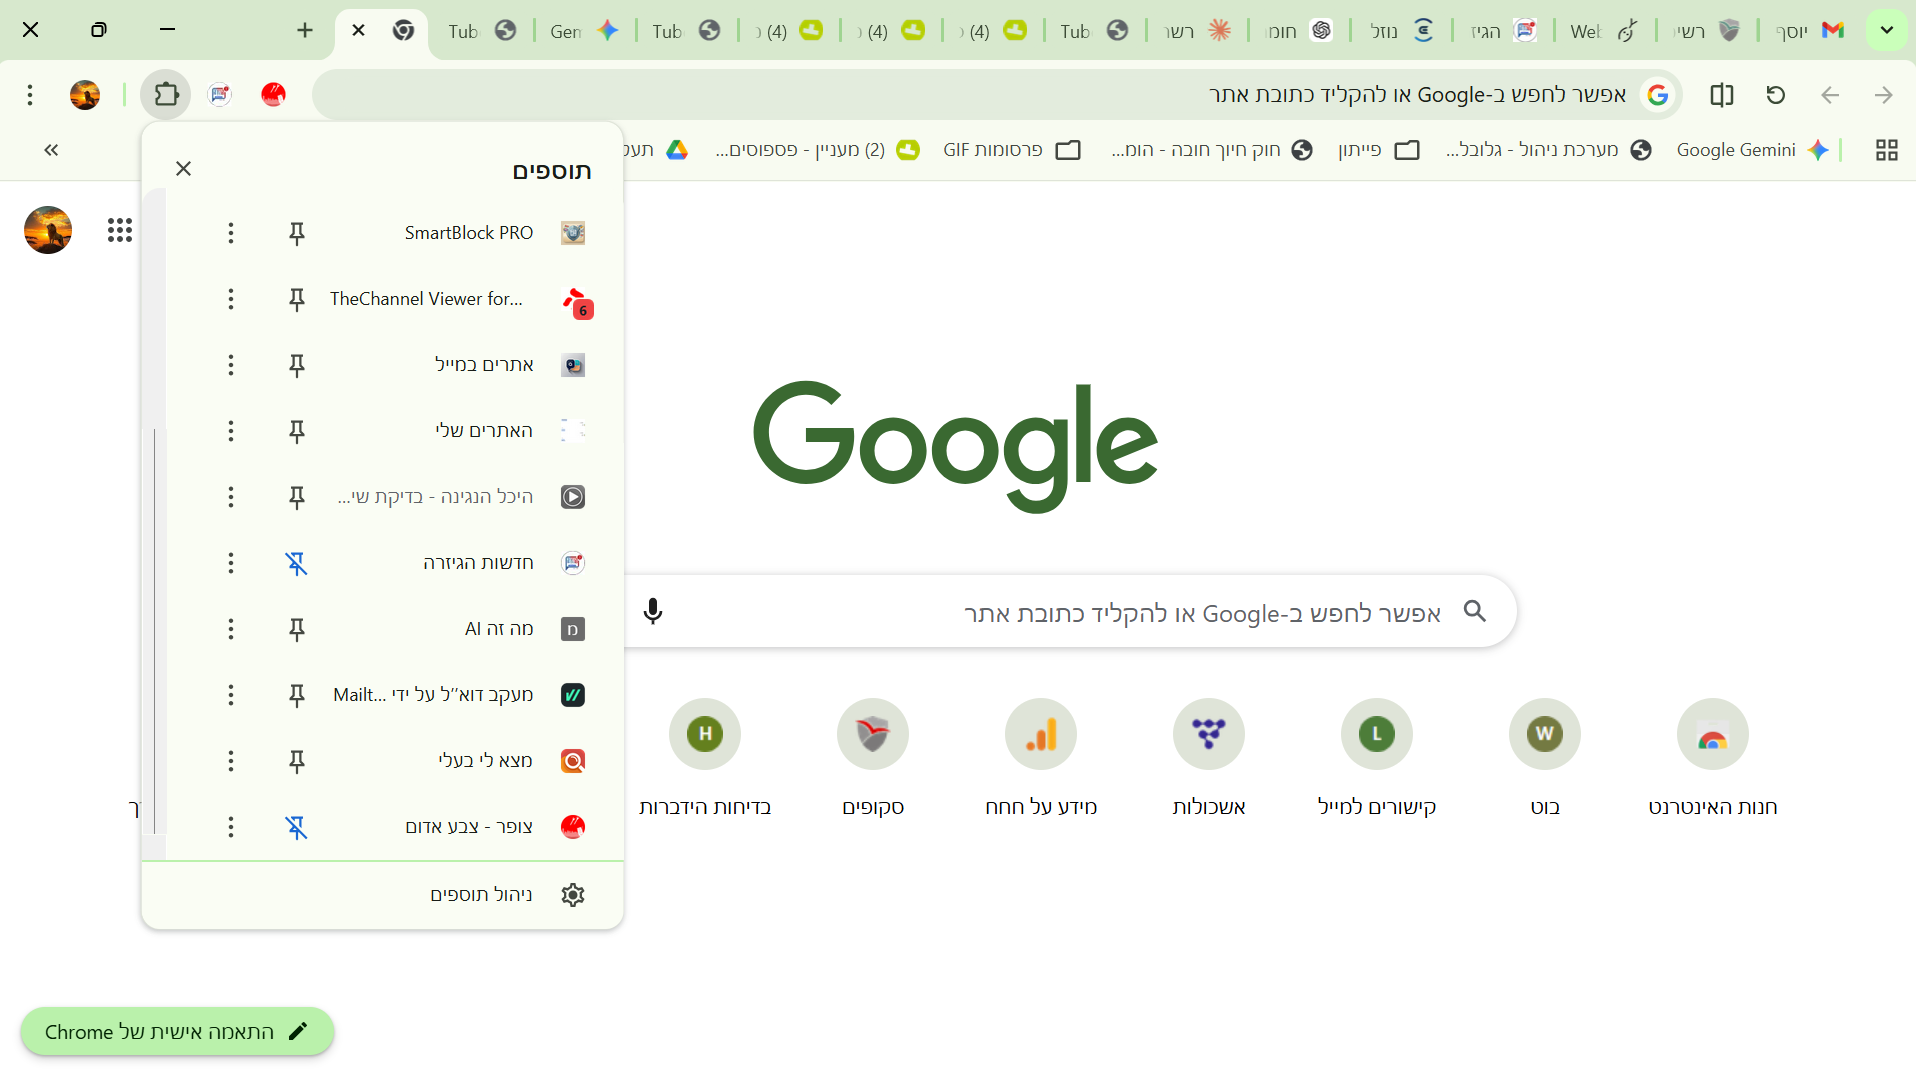Pin the חדשות הגיזרה extension
This screenshot has width=1916, height=1076.
(x=297, y=563)
